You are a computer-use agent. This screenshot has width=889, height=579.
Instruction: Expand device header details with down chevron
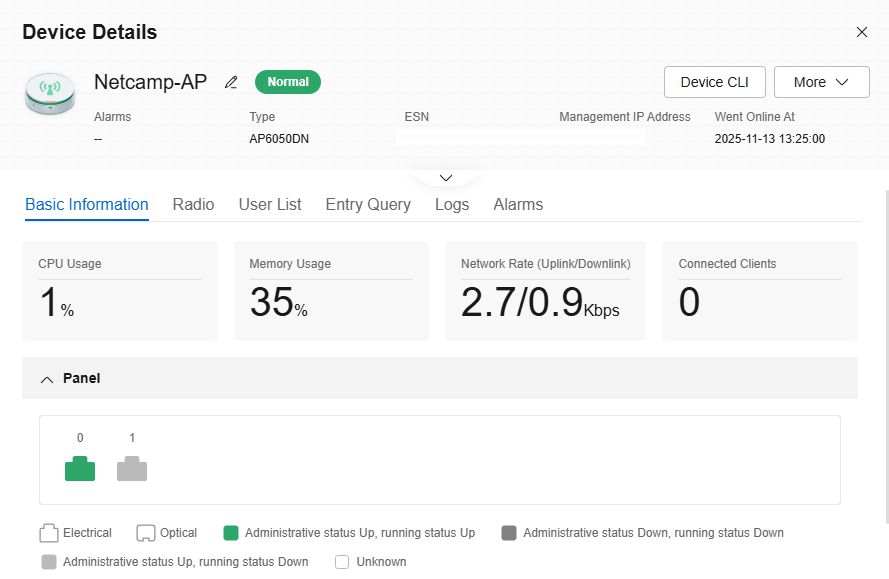(446, 178)
